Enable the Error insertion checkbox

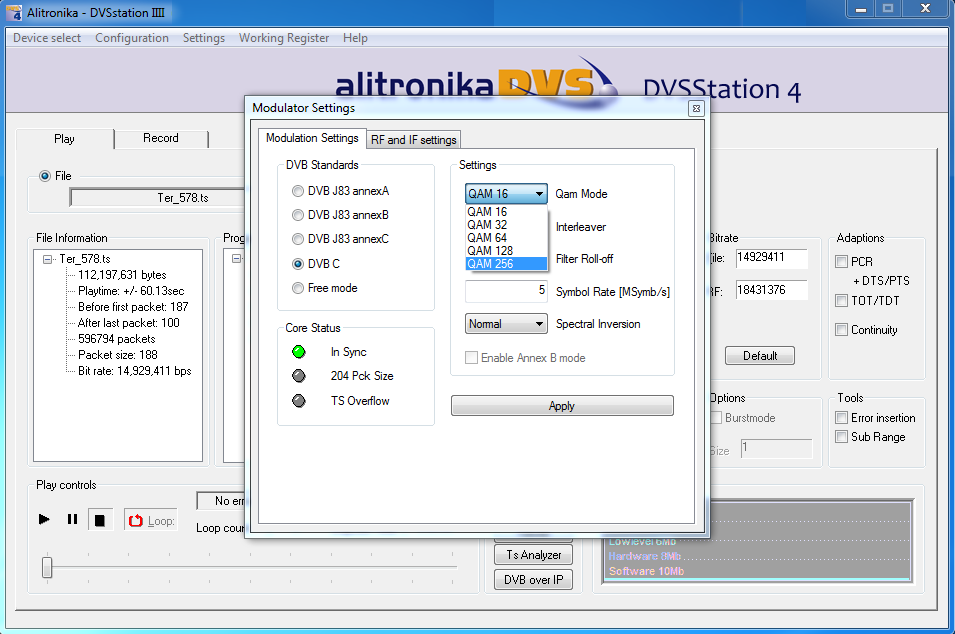pyautogui.click(x=841, y=418)
